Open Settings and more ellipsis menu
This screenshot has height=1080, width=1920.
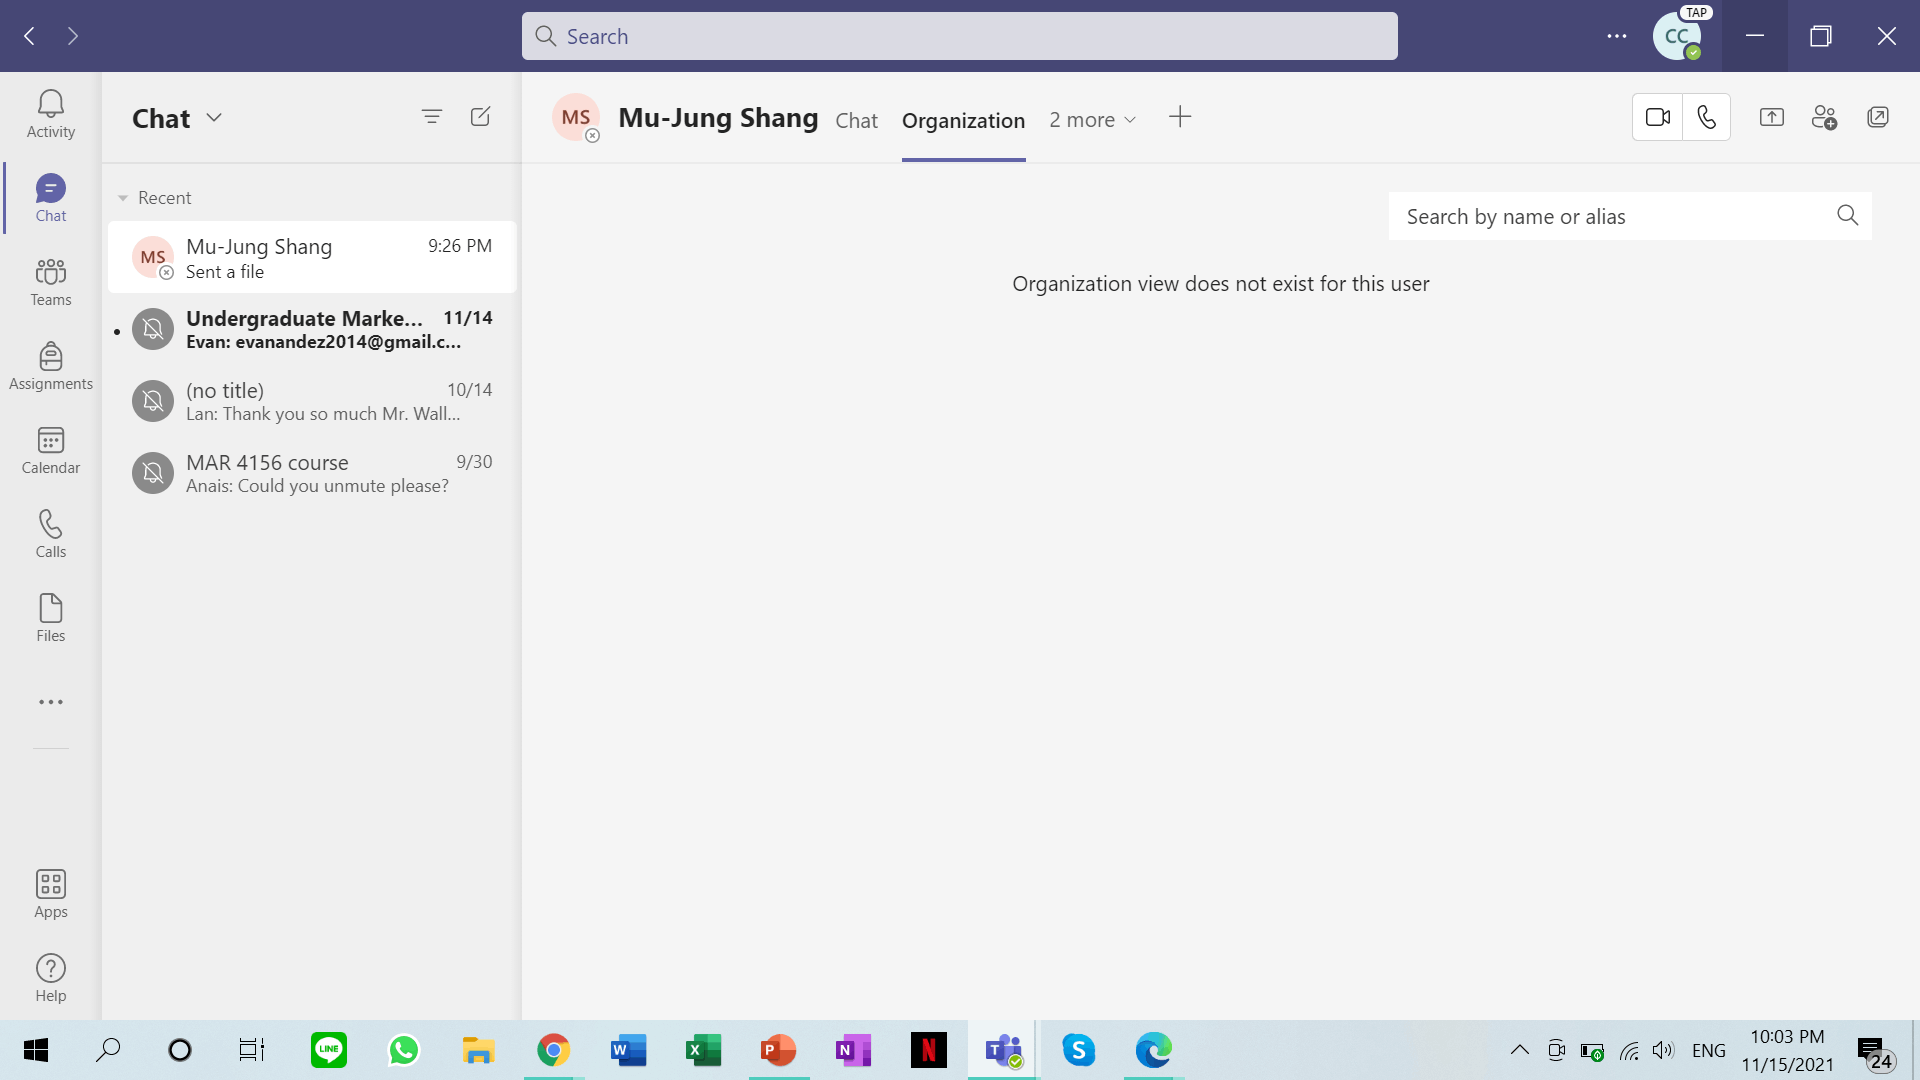pos(1616,36)
